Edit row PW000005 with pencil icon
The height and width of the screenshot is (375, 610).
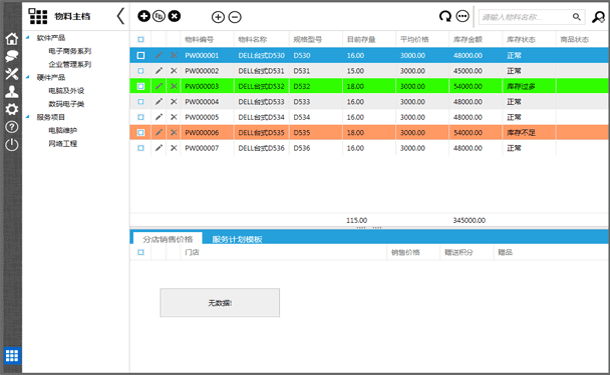(159, 117)
